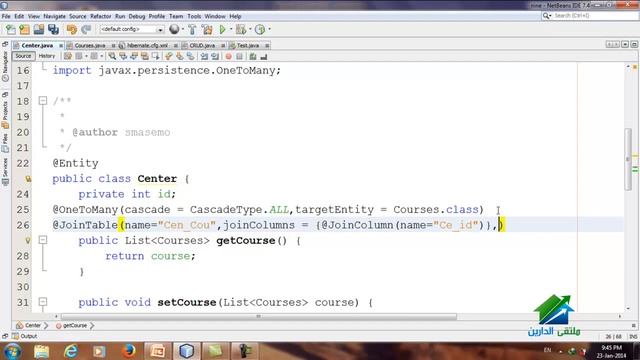Switch editor to History view
640x360 pixels.
click(x=47, y=56)
